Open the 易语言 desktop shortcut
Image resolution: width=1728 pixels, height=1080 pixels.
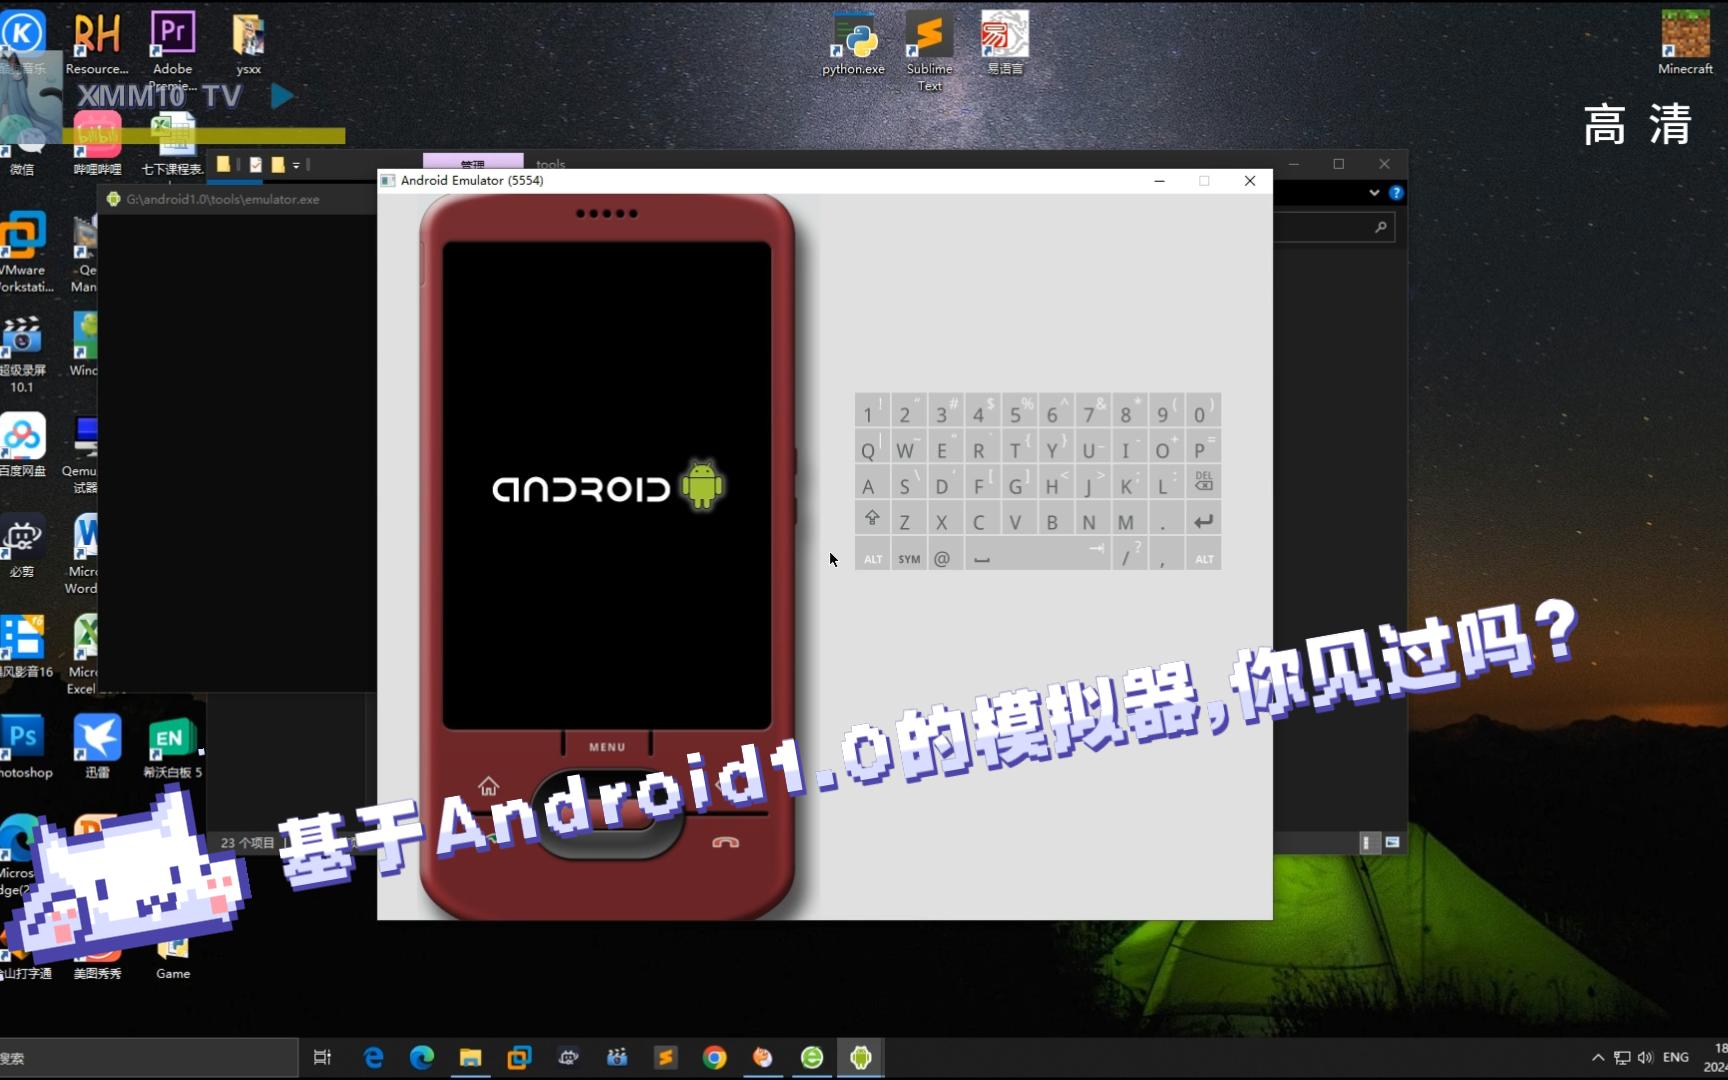coord(1005,43)
